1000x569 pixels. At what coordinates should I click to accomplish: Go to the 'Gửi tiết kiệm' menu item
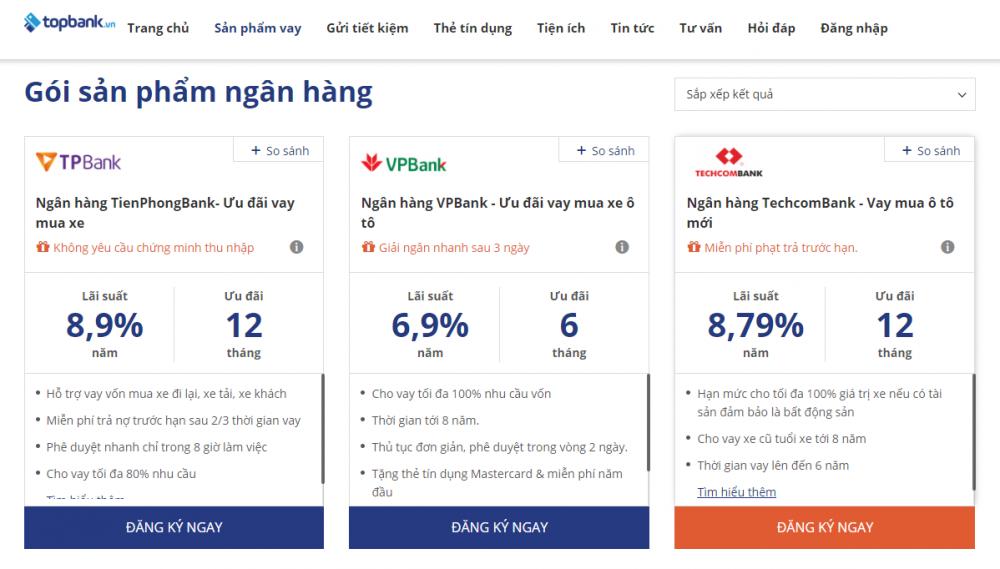367,28
